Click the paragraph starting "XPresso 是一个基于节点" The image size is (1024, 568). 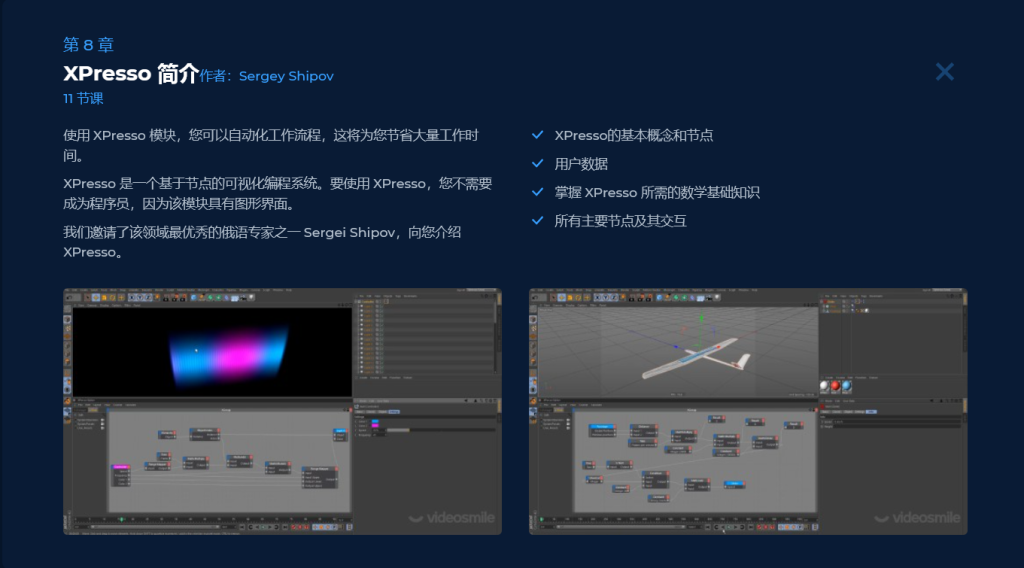pyautogui.click(x=278, y=194)
